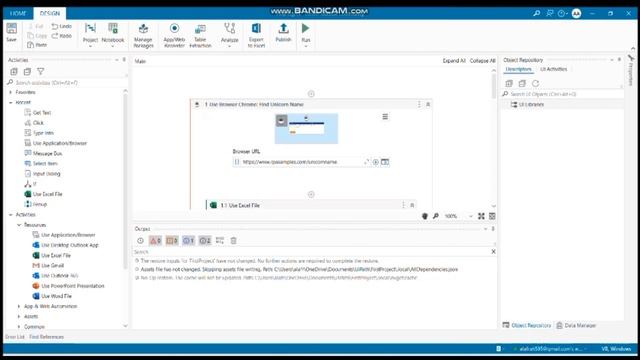Open hamburger menu in Use Browser card
The width and height of the screenshot is (640, 360).
point(385,117)
